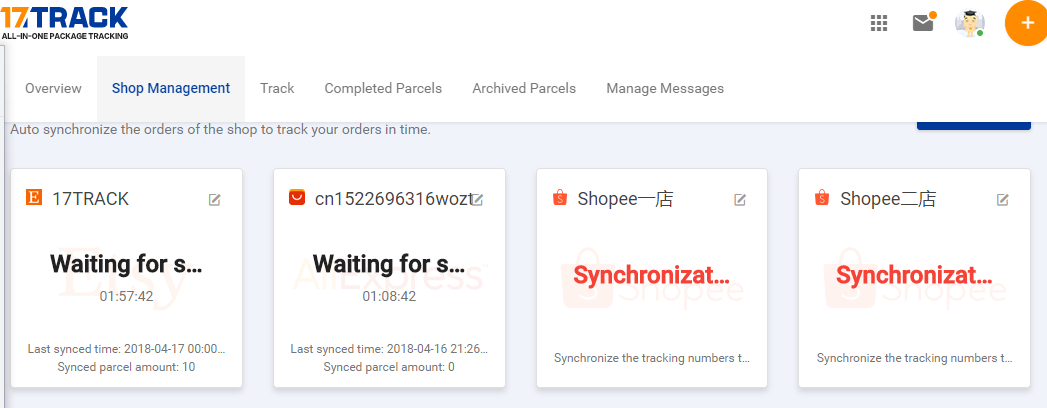
Task: Click the 17TRACK logo
Action: (65, 21)
